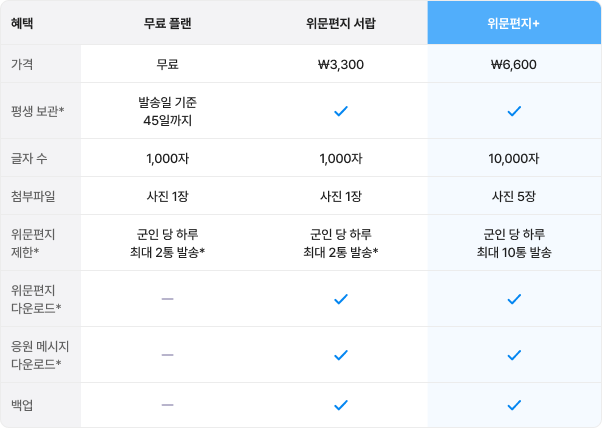This screenshot has width=602, height=428.
Task: Click the dash for 백업 under 무료 플랜
Action: (167, 405)
